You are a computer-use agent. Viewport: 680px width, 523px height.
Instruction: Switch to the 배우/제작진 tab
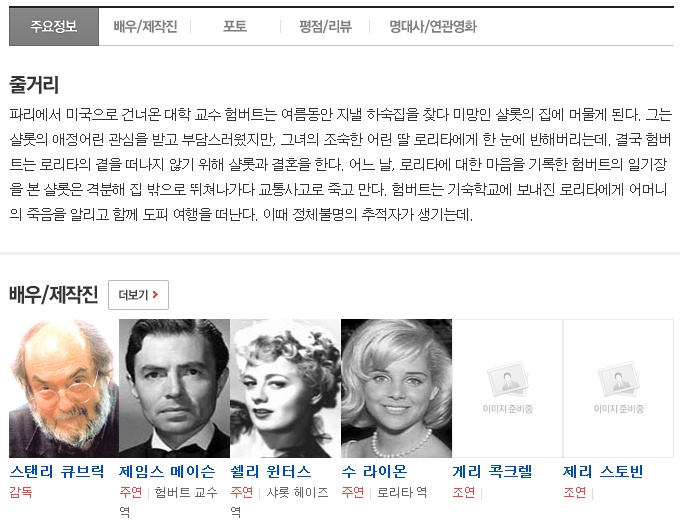tap(145, 27)
